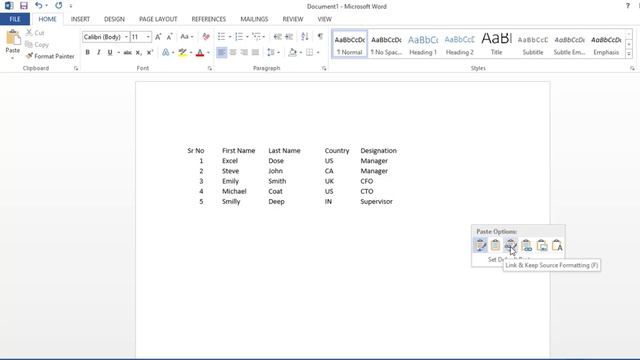Apply subscript formatting
Image resolution: width=640 pixels, height=360 pixels.
pyautogui.click(x=138, y=52)
